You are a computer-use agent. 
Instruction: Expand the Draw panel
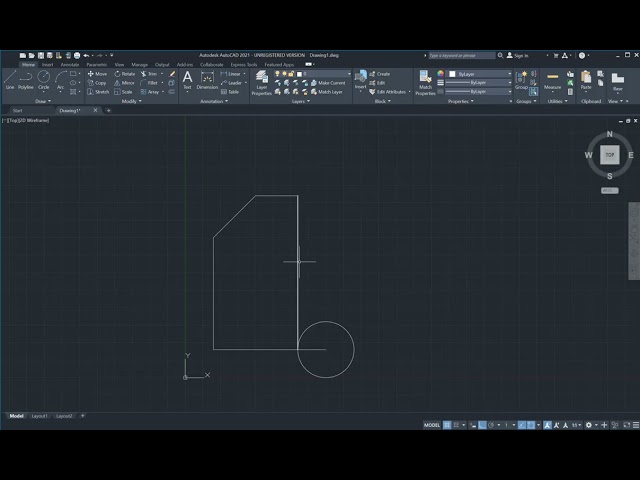click(43, 101)
